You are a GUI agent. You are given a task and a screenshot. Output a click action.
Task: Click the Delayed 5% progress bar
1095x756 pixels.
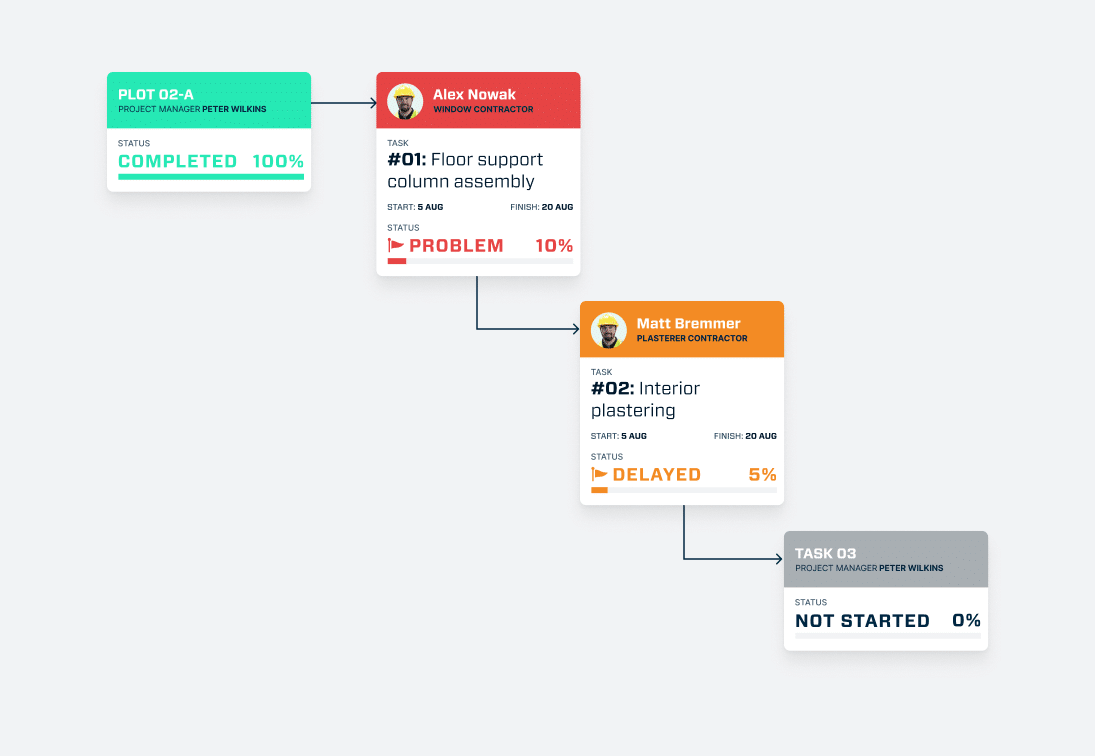683,490
